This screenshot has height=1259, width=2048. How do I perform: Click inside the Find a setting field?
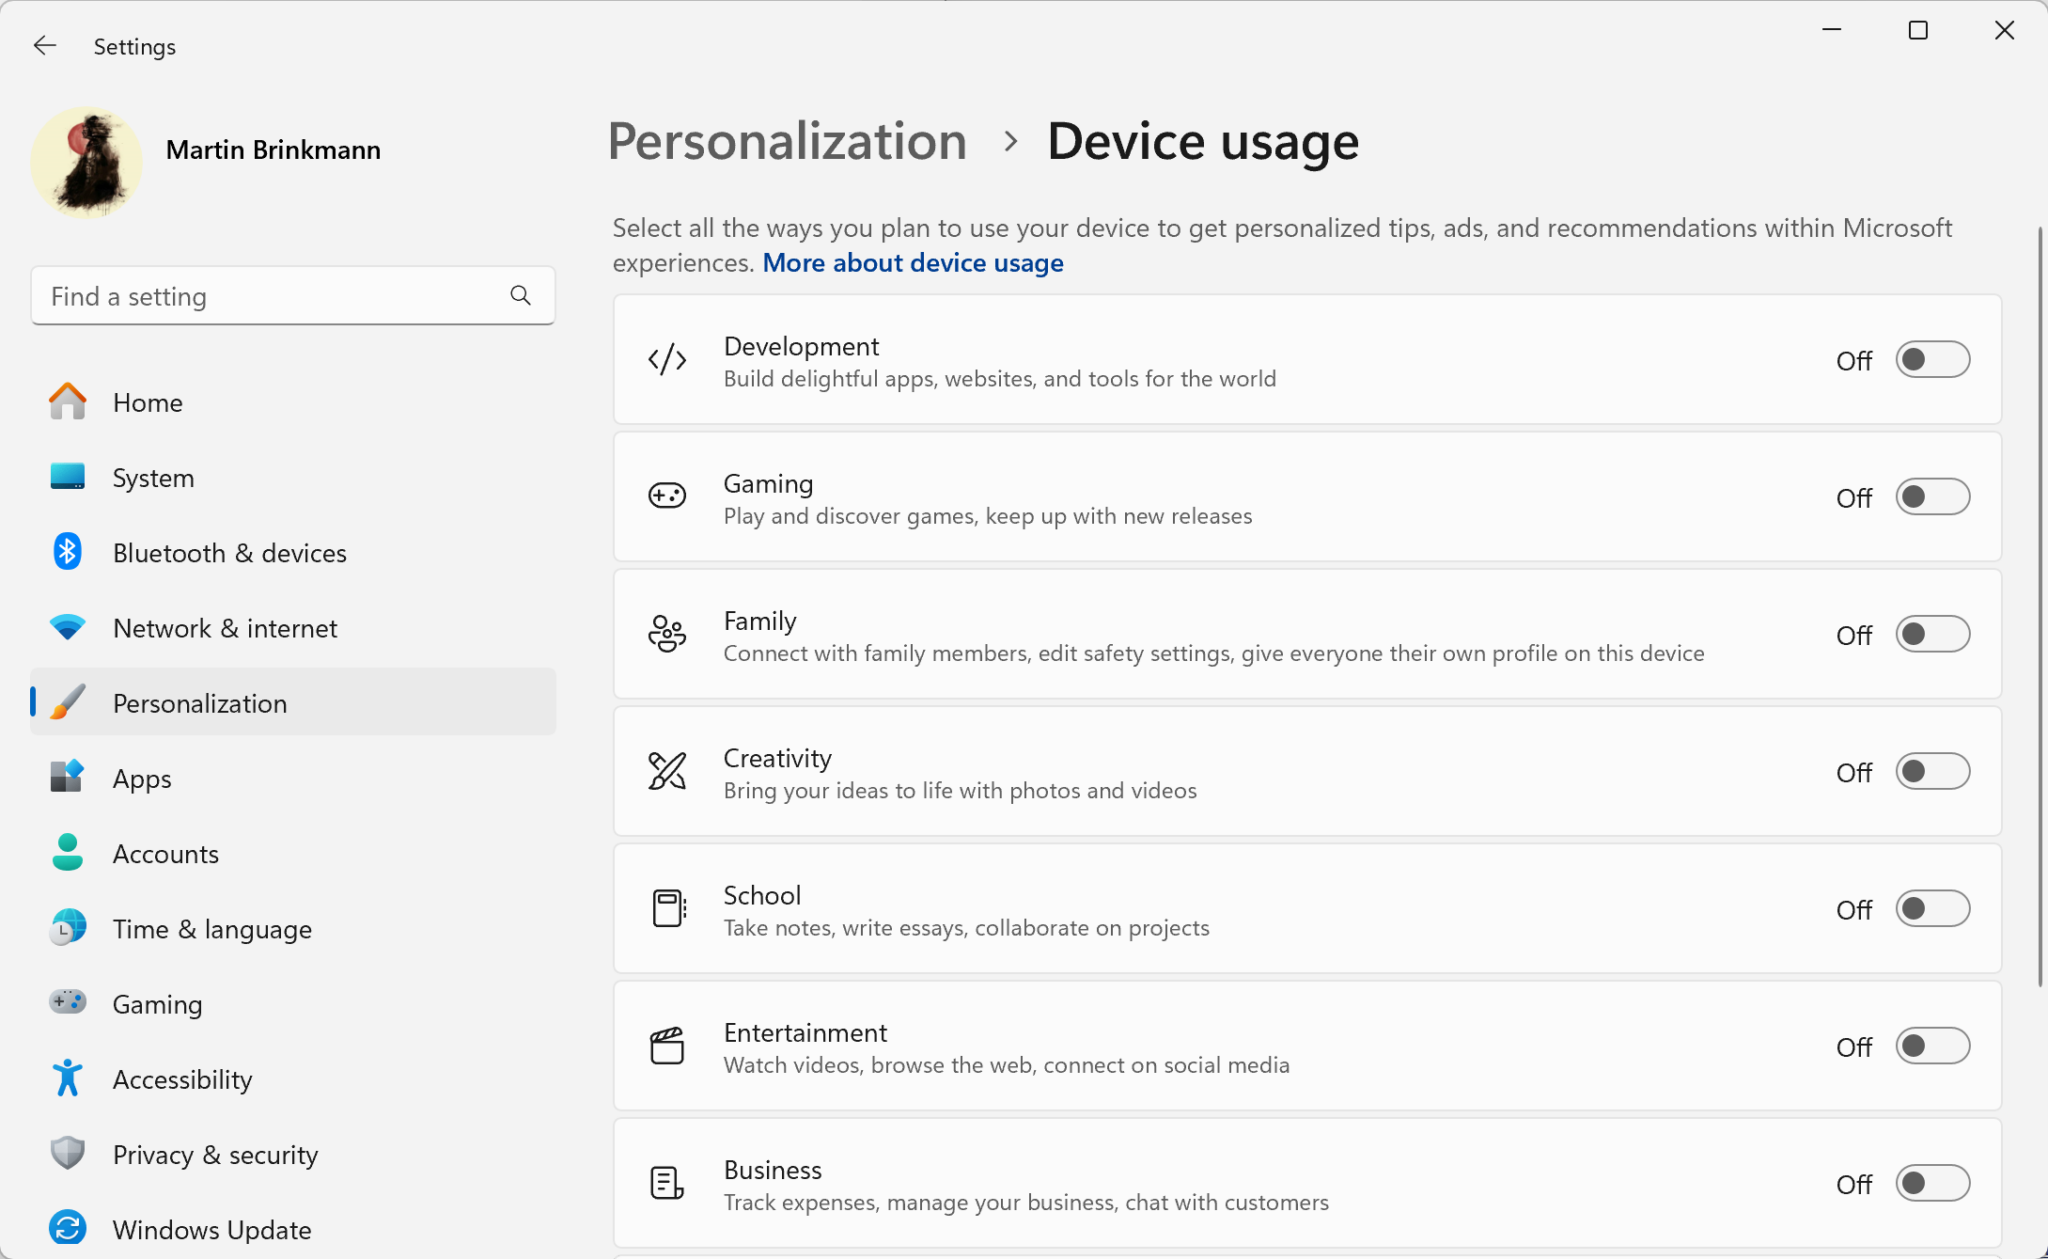tap(250, 295)
